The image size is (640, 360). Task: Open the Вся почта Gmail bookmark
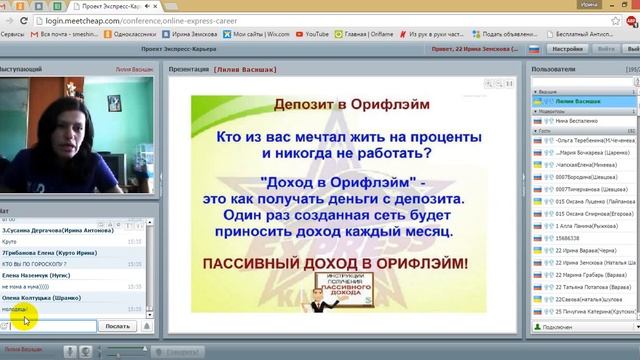[x=64, y=34]
